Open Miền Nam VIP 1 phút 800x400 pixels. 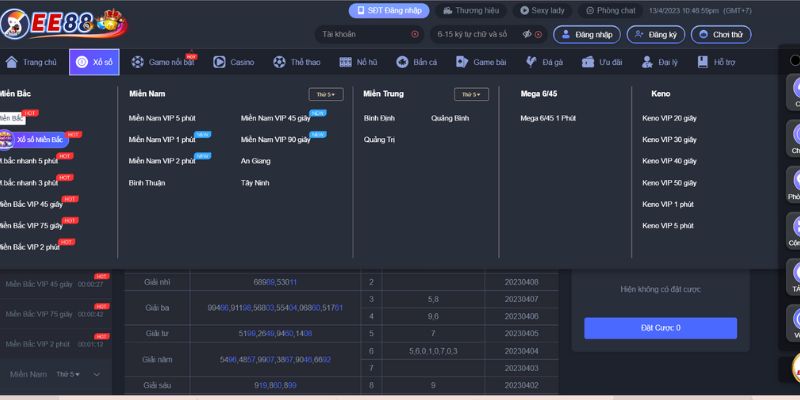point(162,139)
